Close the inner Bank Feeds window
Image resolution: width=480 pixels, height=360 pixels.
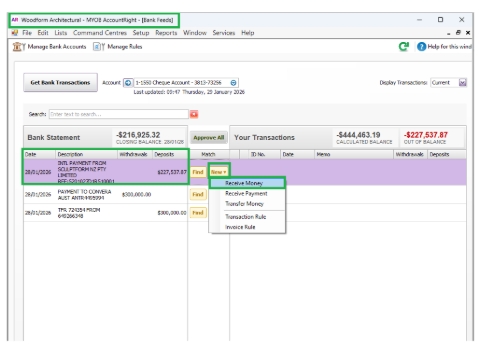(468, 33)
